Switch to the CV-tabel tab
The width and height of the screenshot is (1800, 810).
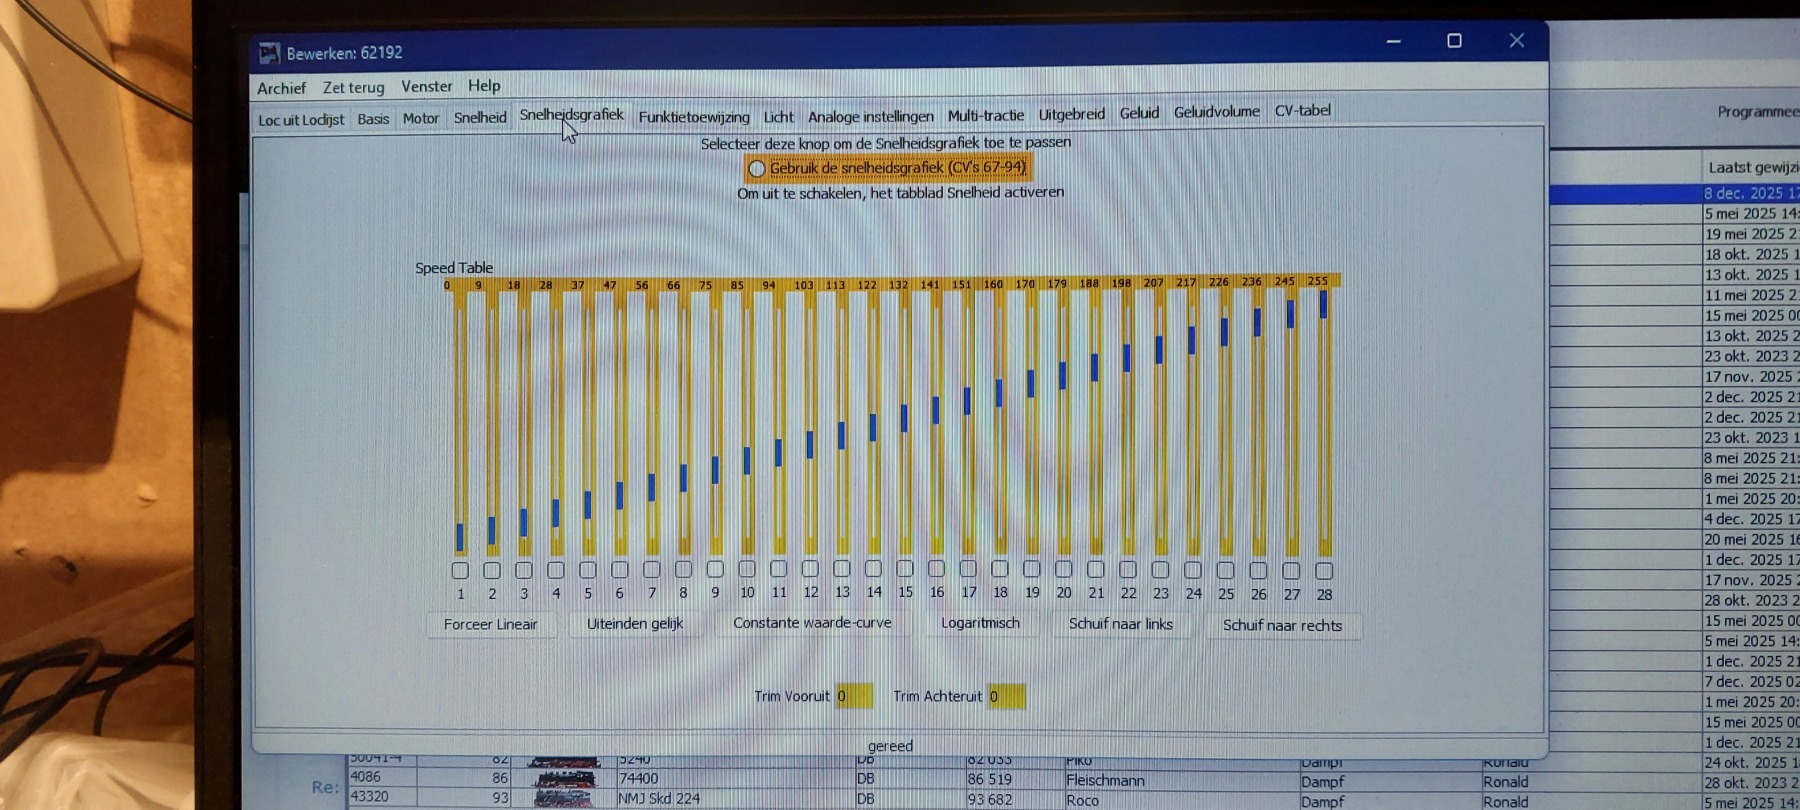1302,111
